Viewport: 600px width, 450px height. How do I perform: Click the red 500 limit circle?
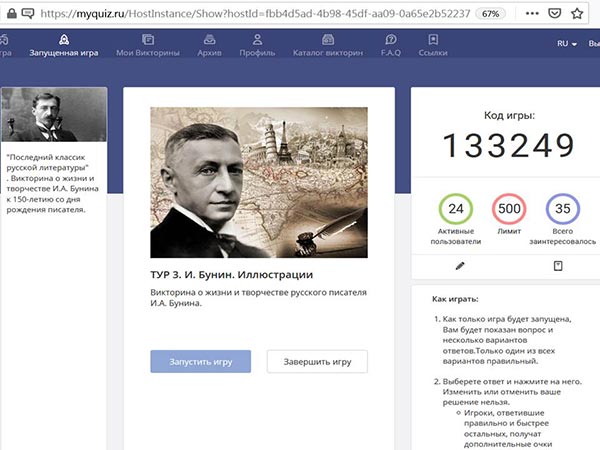point(509,209)
